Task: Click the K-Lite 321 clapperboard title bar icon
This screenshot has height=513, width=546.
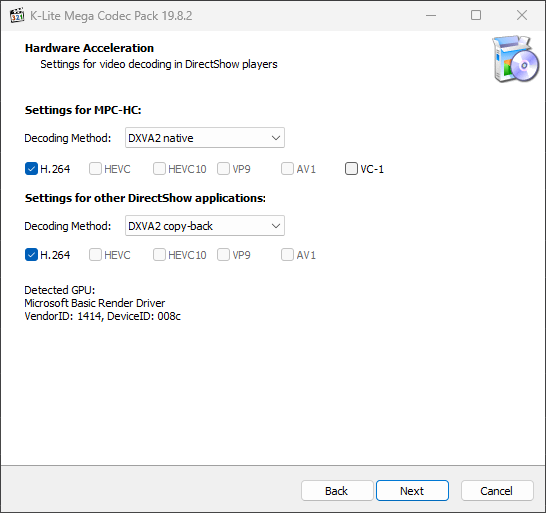Action: (17, 16)
